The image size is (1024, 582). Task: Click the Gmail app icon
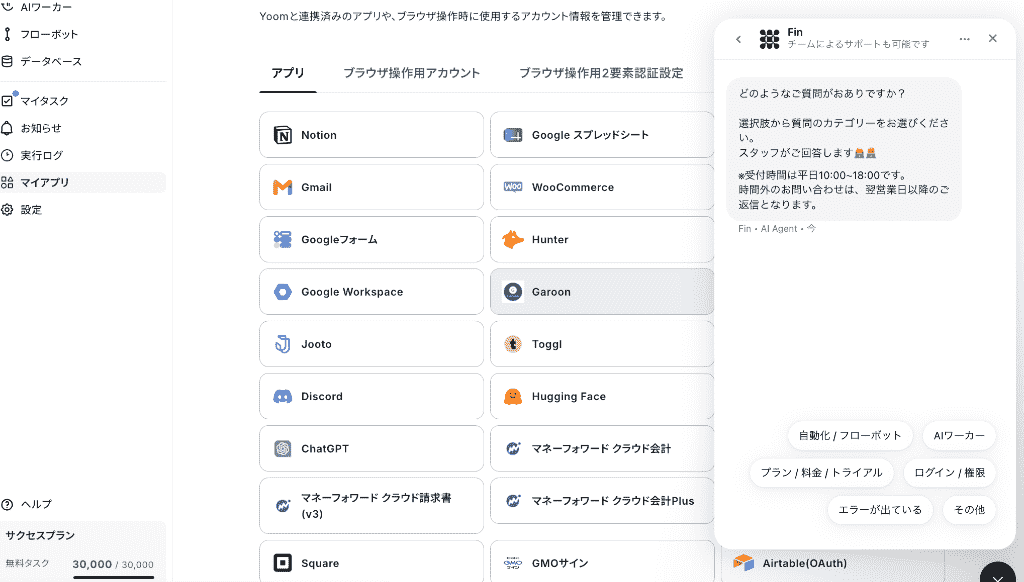click(283, 187)
